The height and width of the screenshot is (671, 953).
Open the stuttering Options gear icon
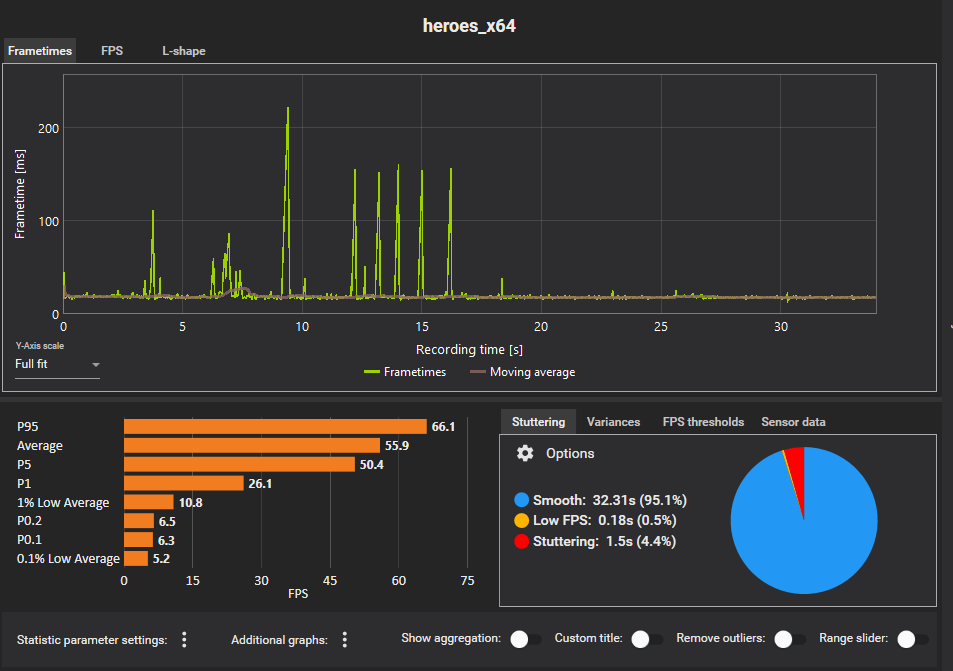pyautogui.click(x=525, y=453)
